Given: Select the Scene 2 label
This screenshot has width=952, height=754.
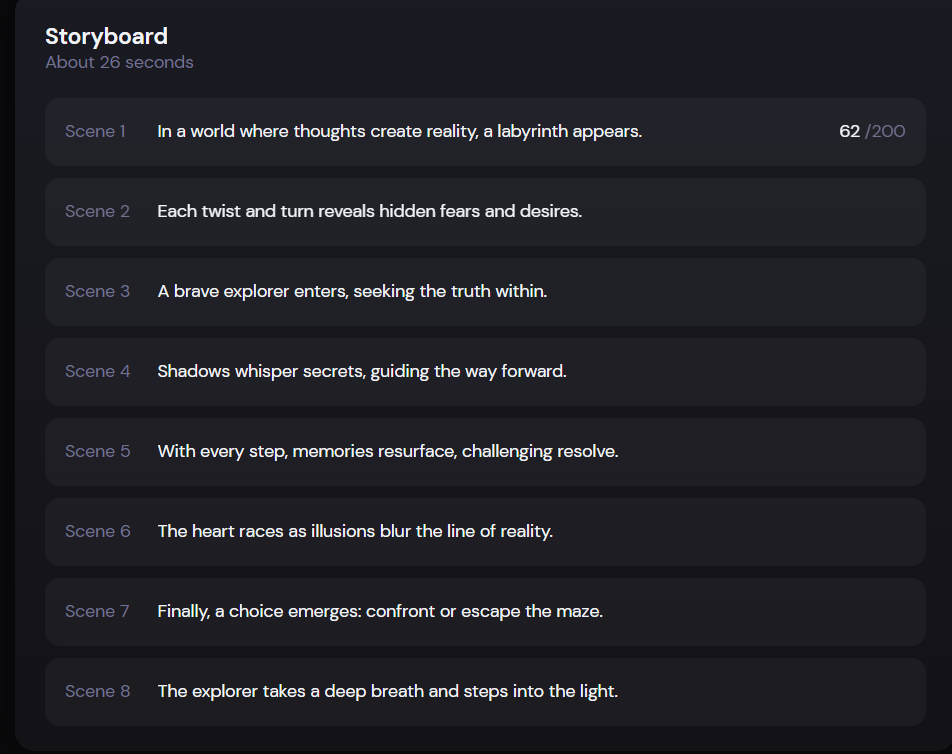Looking at the screenshot, I should [x=97, y=211].
